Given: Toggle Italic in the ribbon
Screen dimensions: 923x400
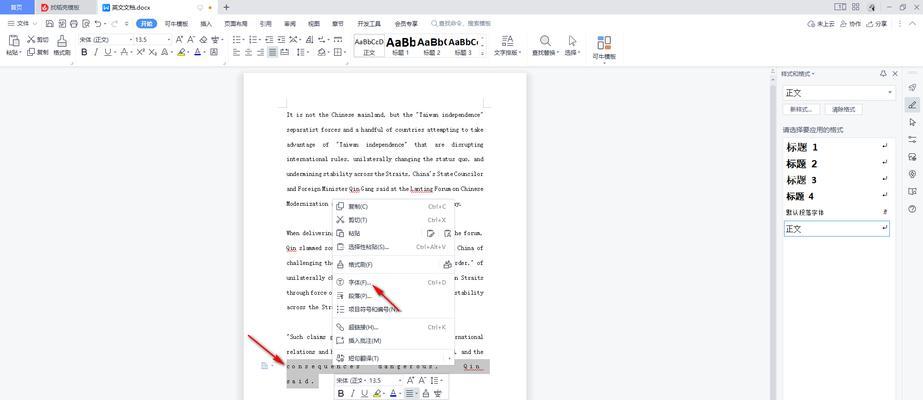Looking at the screenshot, I should pyautogui.click(x=96, y=52).
